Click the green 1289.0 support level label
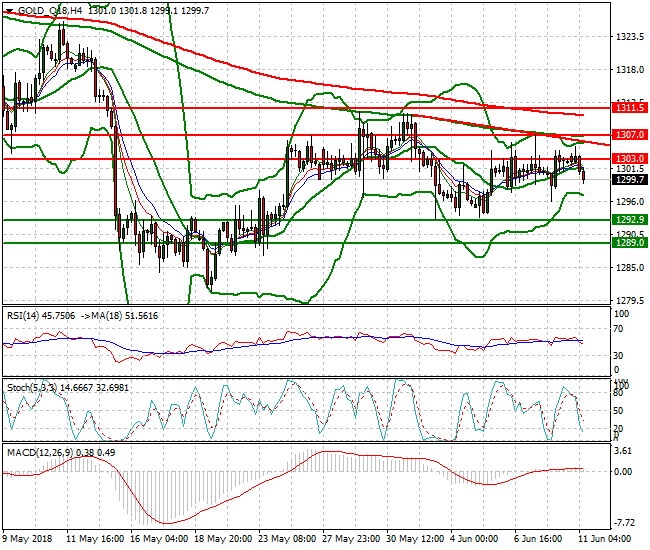Image resolution: width=650 pixels, height=550 pixels. point(630,243)
